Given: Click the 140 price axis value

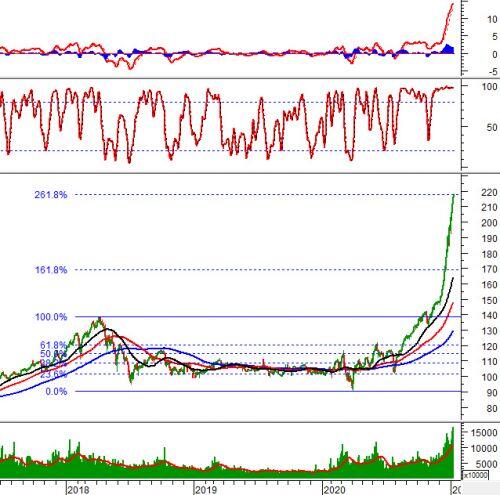Looking at the screenshot, I should [x=489, y=315].
